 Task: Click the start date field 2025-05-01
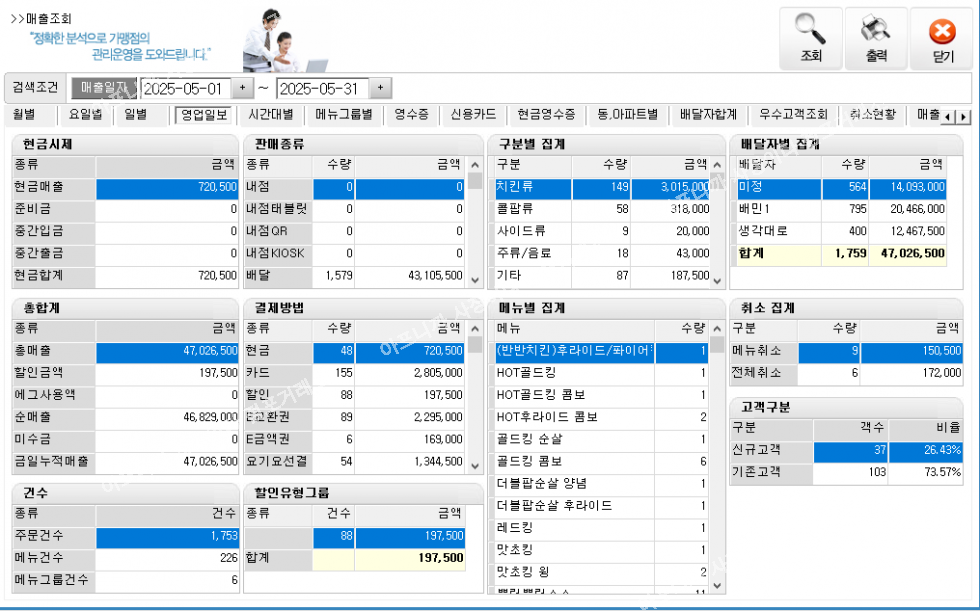(186, 88)
